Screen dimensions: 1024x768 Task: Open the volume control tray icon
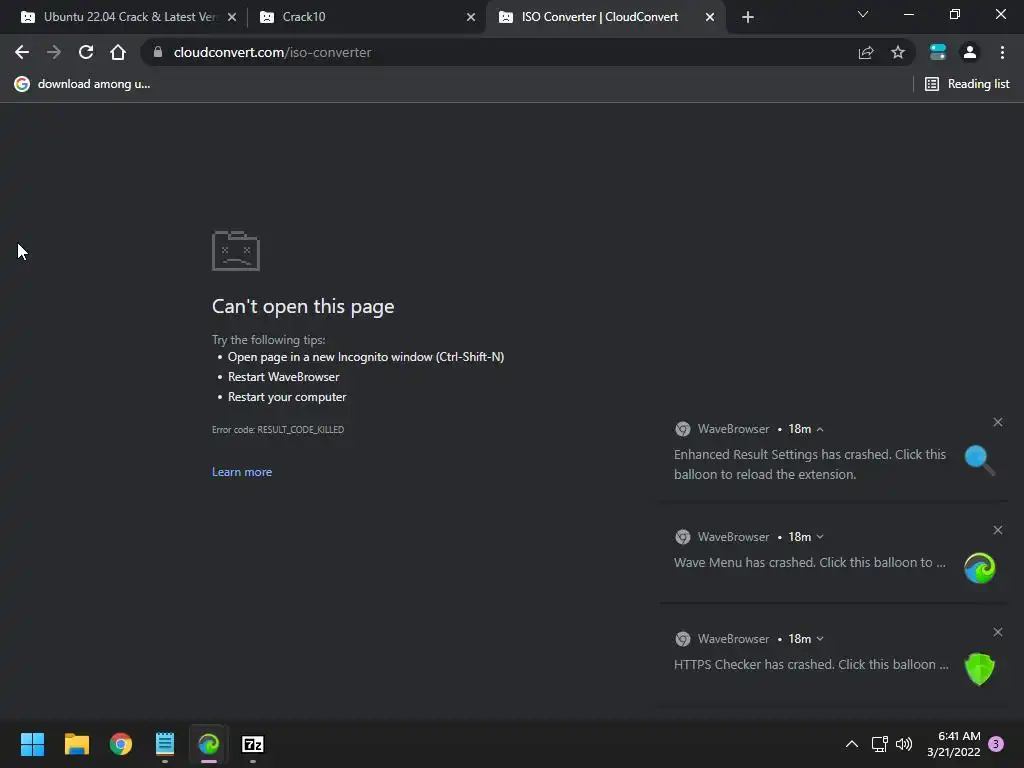point(904,744)
